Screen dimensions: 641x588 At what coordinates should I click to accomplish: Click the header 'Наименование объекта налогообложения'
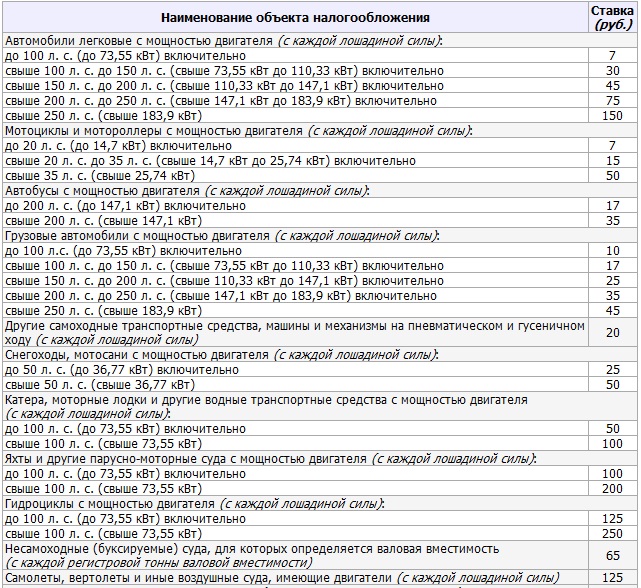tap(295, 18)
